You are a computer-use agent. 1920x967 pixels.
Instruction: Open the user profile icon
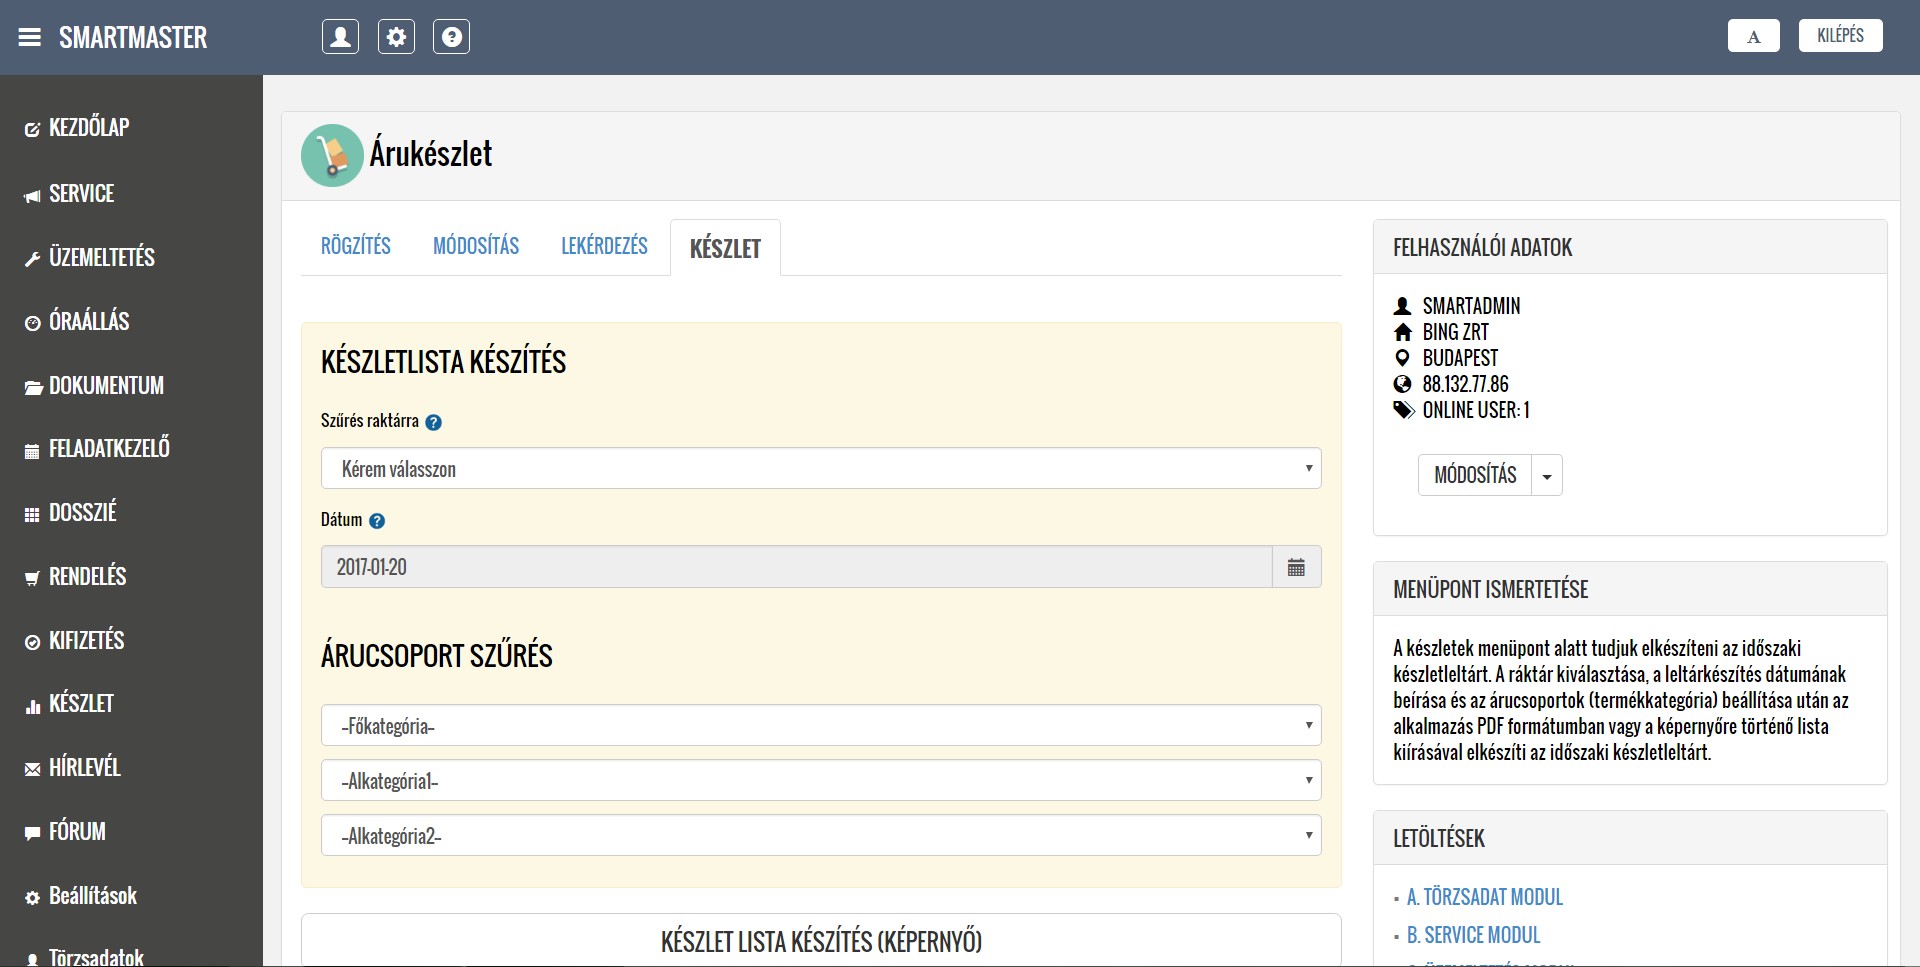click(340, 37)
